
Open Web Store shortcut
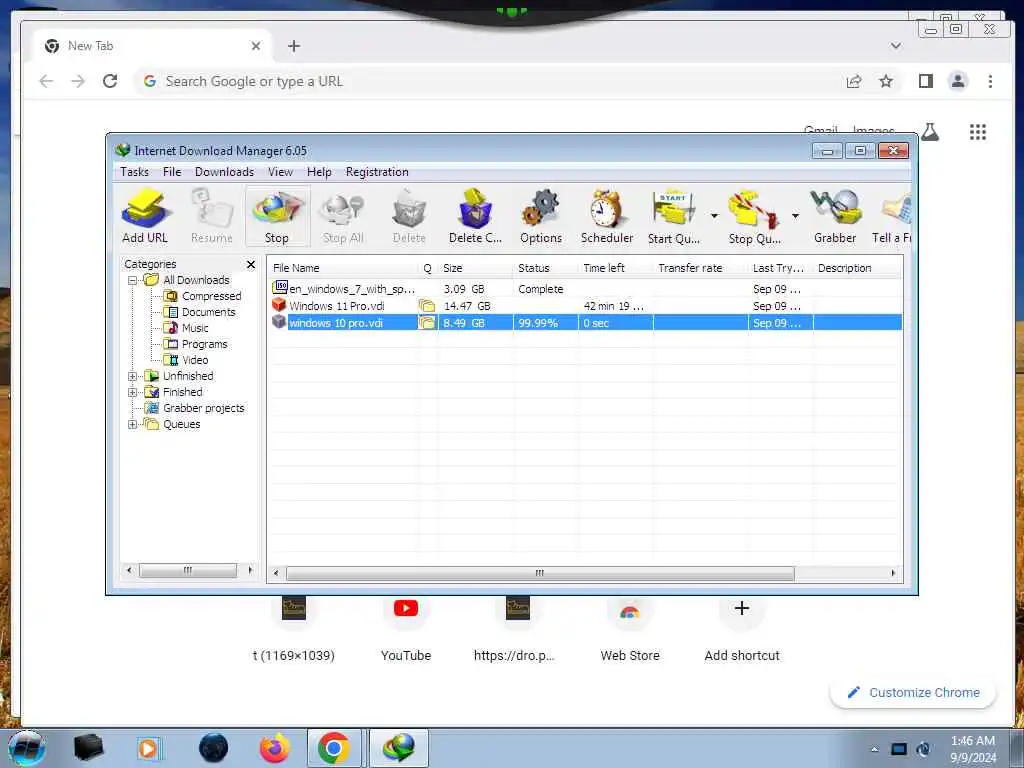630,628
